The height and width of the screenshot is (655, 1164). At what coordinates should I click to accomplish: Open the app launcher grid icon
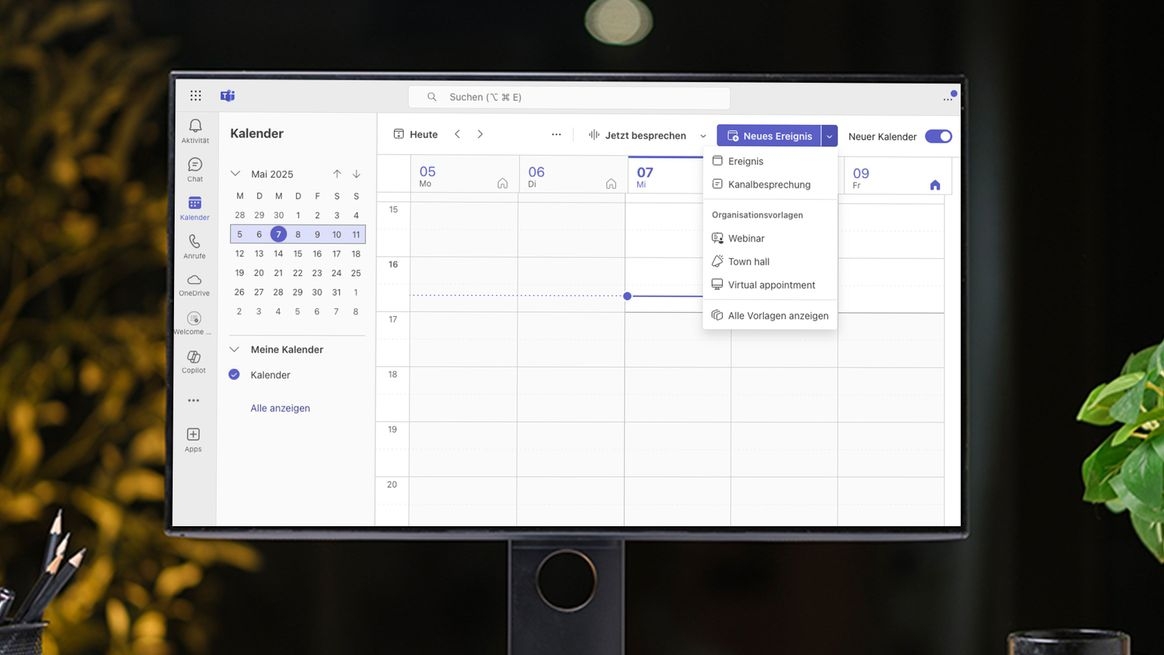(196, 96)
